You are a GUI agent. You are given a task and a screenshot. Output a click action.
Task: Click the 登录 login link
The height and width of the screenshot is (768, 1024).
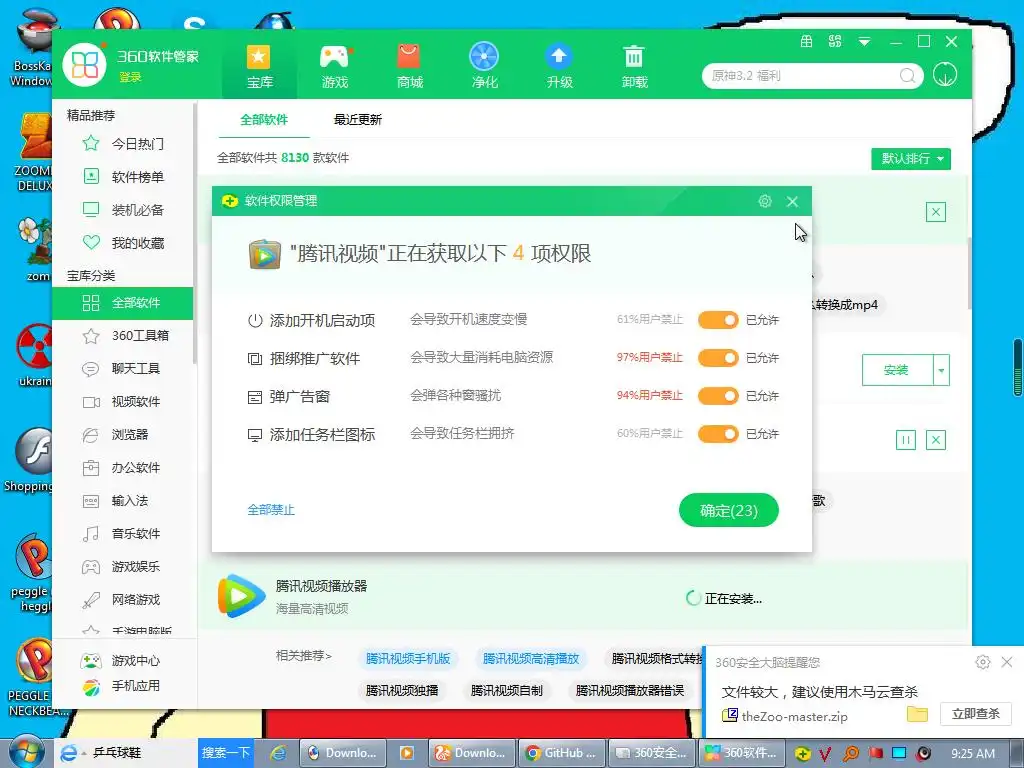click(x=130, y=77)
